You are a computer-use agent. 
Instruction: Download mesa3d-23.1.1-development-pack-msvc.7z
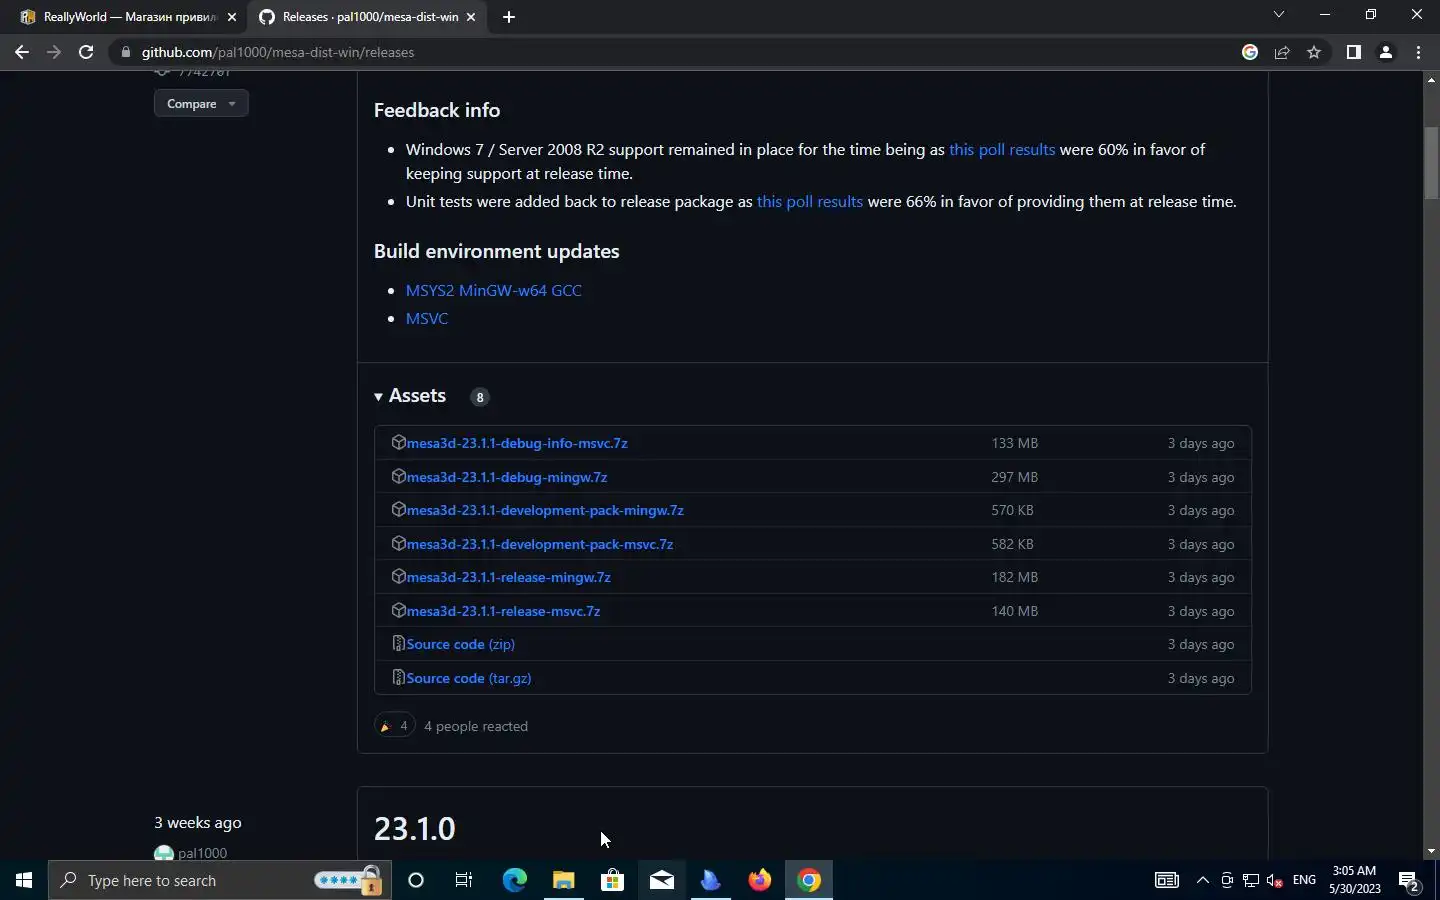(540, 544)
